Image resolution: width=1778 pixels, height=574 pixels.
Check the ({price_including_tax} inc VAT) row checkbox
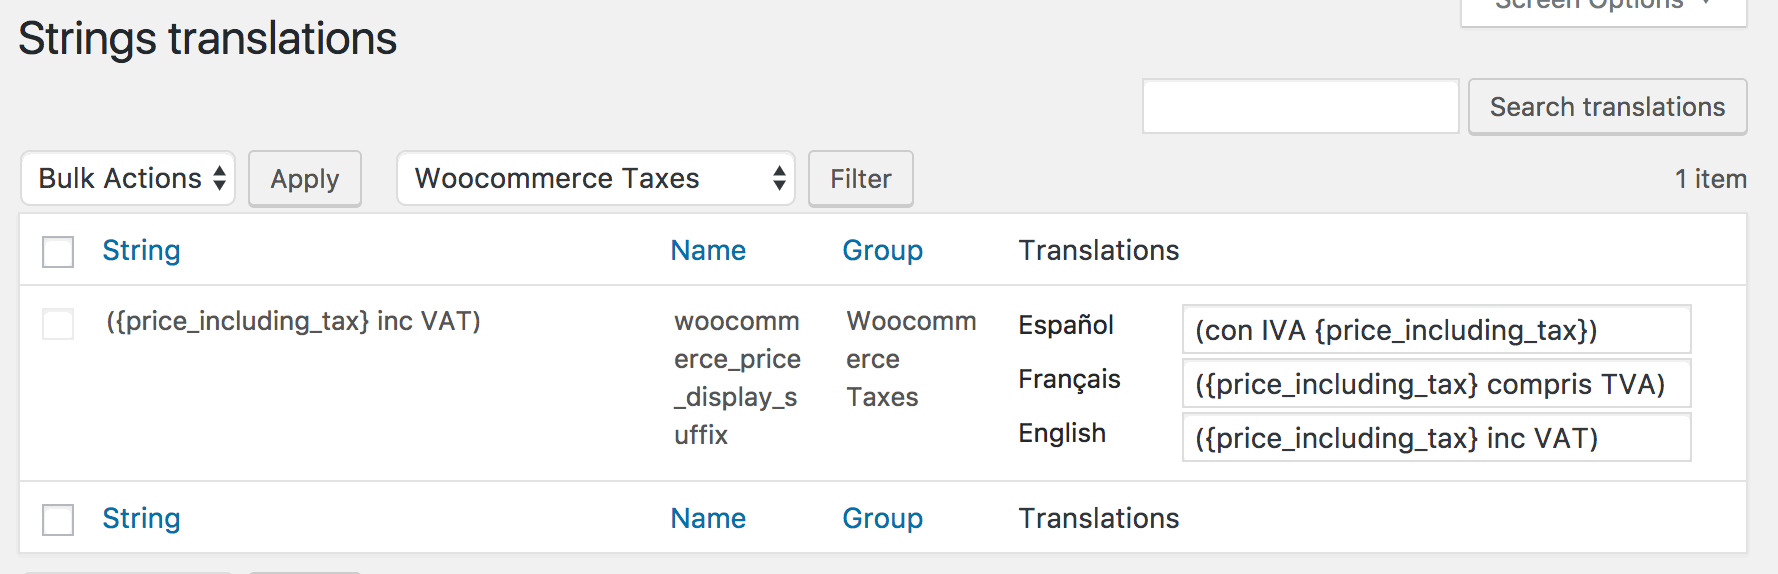pos(58,323)
